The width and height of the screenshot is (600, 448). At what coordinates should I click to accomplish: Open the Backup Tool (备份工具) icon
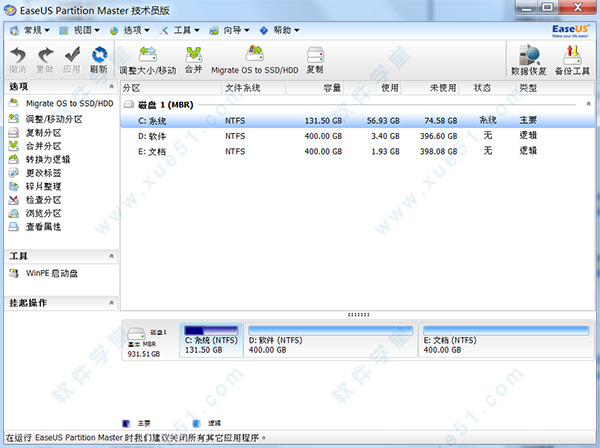point(572,59)
